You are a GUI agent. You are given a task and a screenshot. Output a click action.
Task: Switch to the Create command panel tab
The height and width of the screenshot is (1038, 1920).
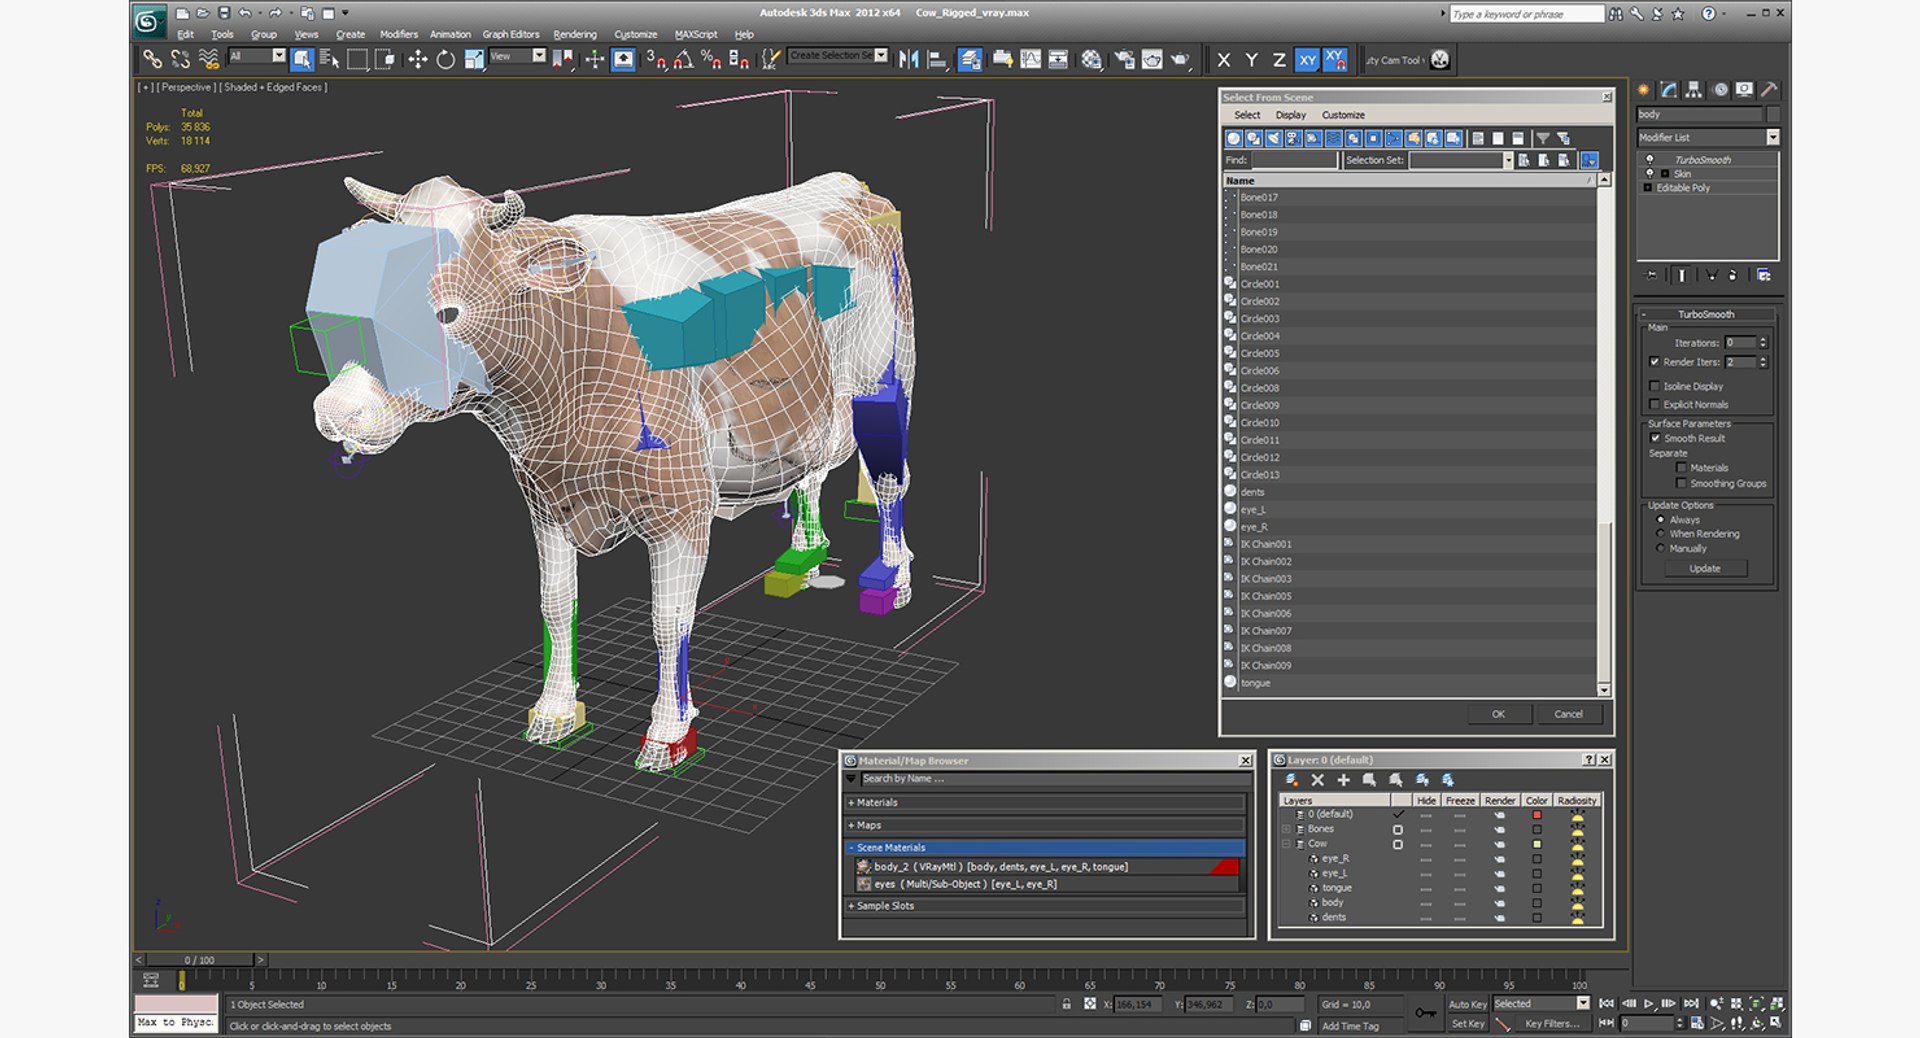click(1644, 90)
